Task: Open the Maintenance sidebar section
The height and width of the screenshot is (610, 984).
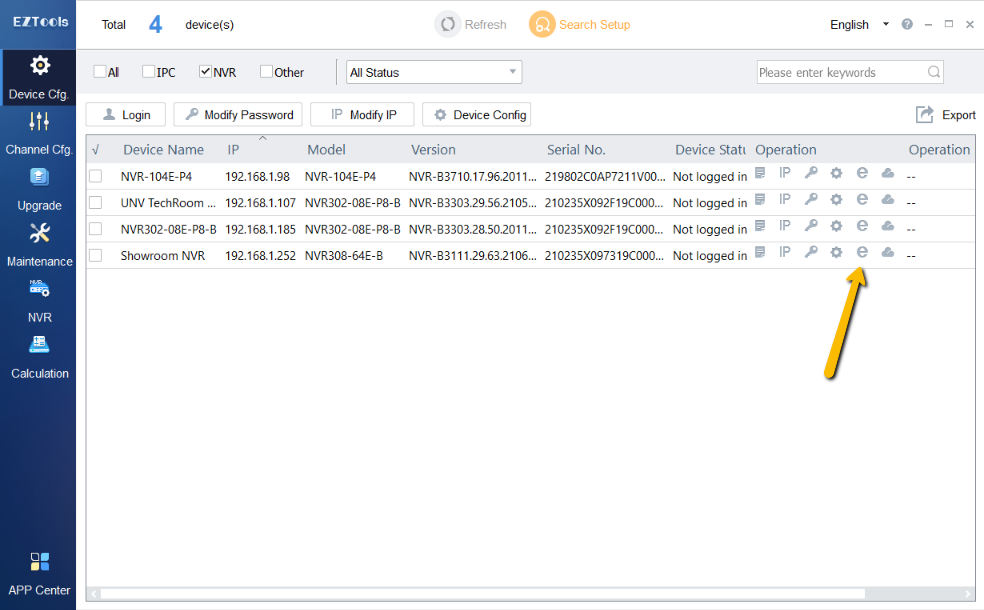Action: pyautogui.click(x=39, y=245)
